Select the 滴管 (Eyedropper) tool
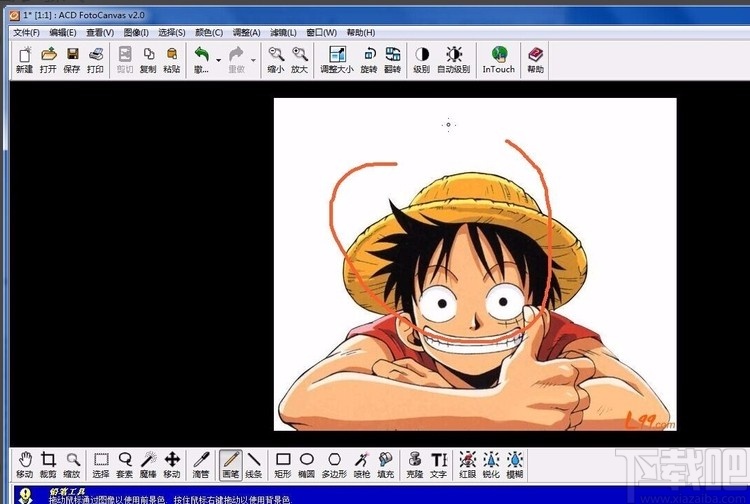Viewport: 750px width, 504px height. coord(201,465)
